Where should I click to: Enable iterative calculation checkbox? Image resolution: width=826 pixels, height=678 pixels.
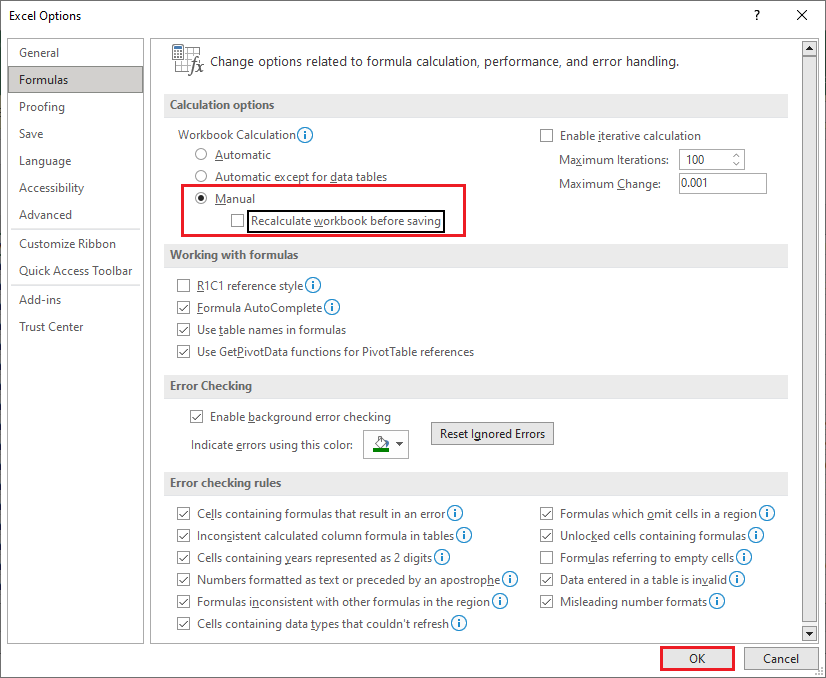546,136
